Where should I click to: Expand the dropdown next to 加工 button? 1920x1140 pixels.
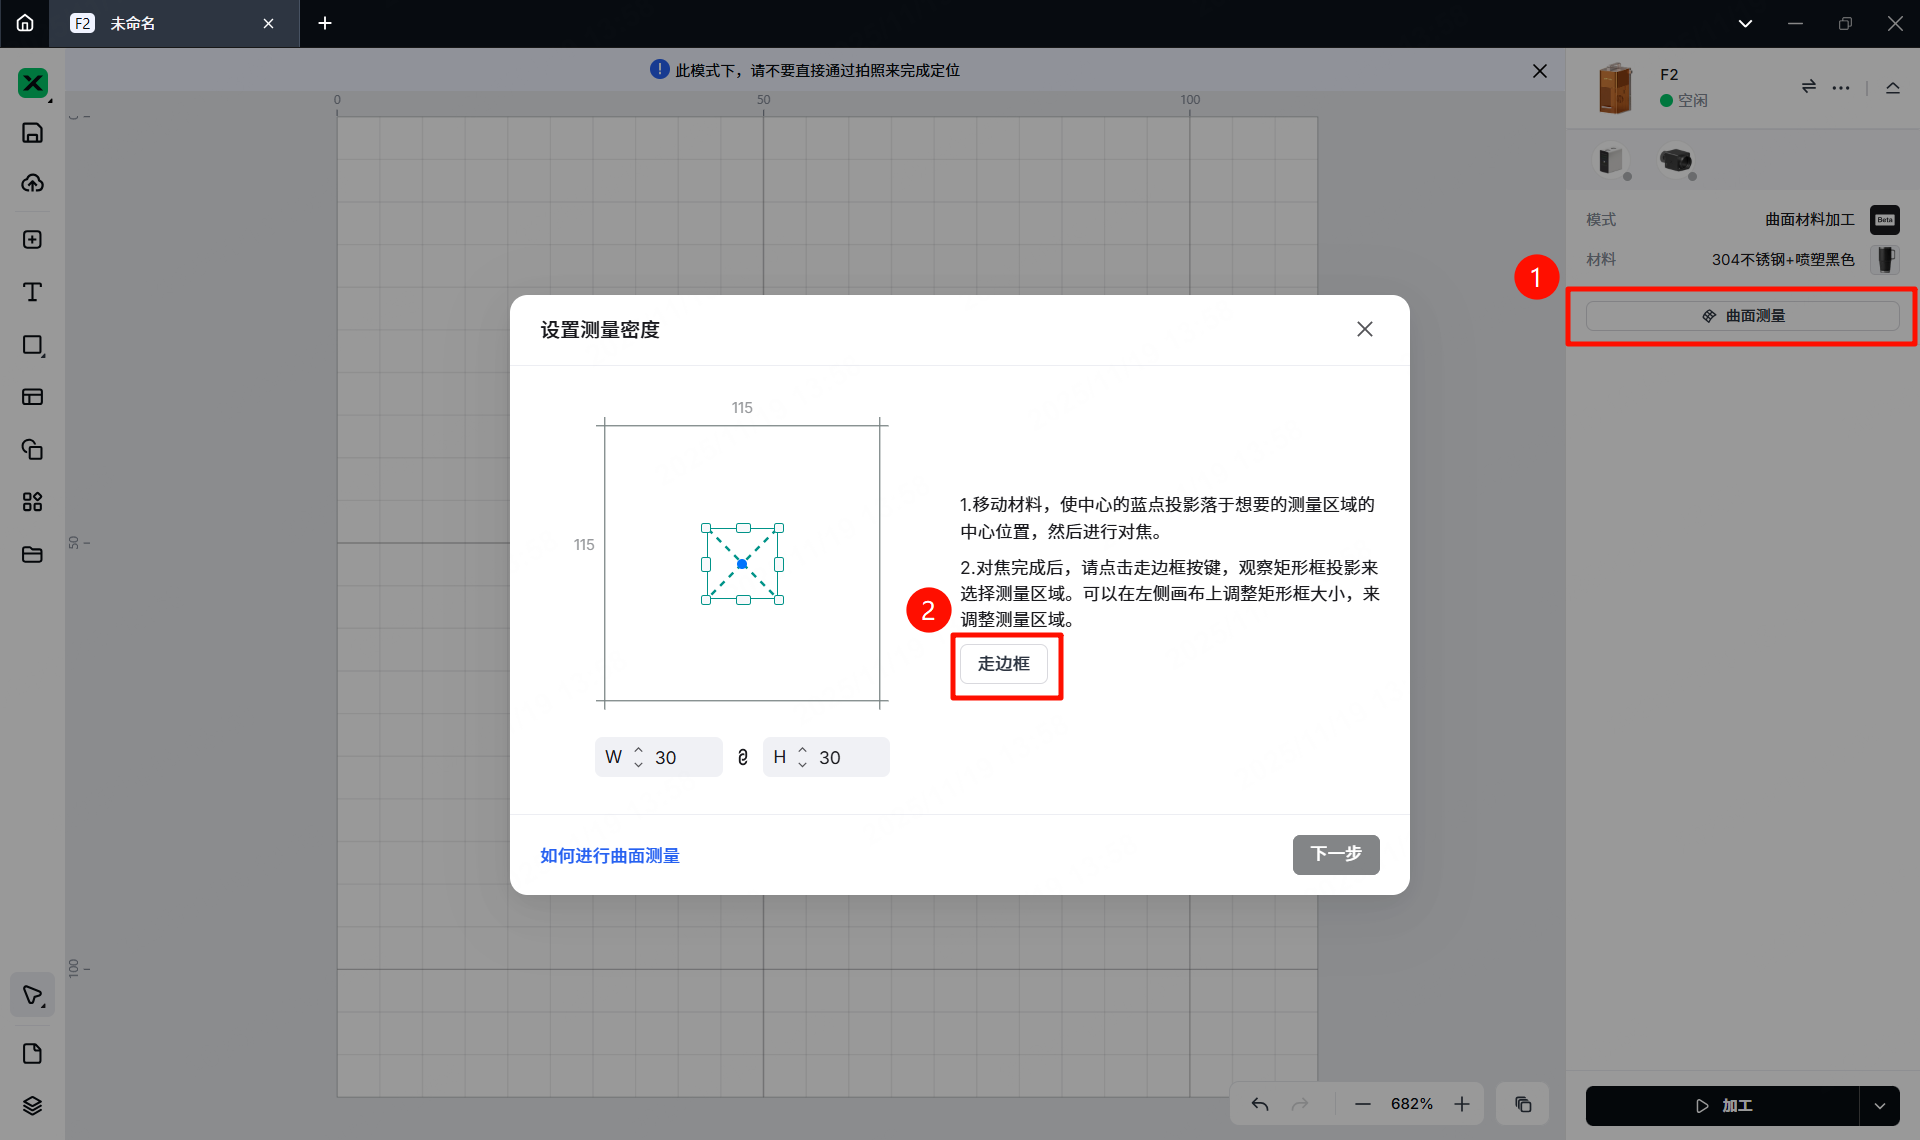1879,1106
